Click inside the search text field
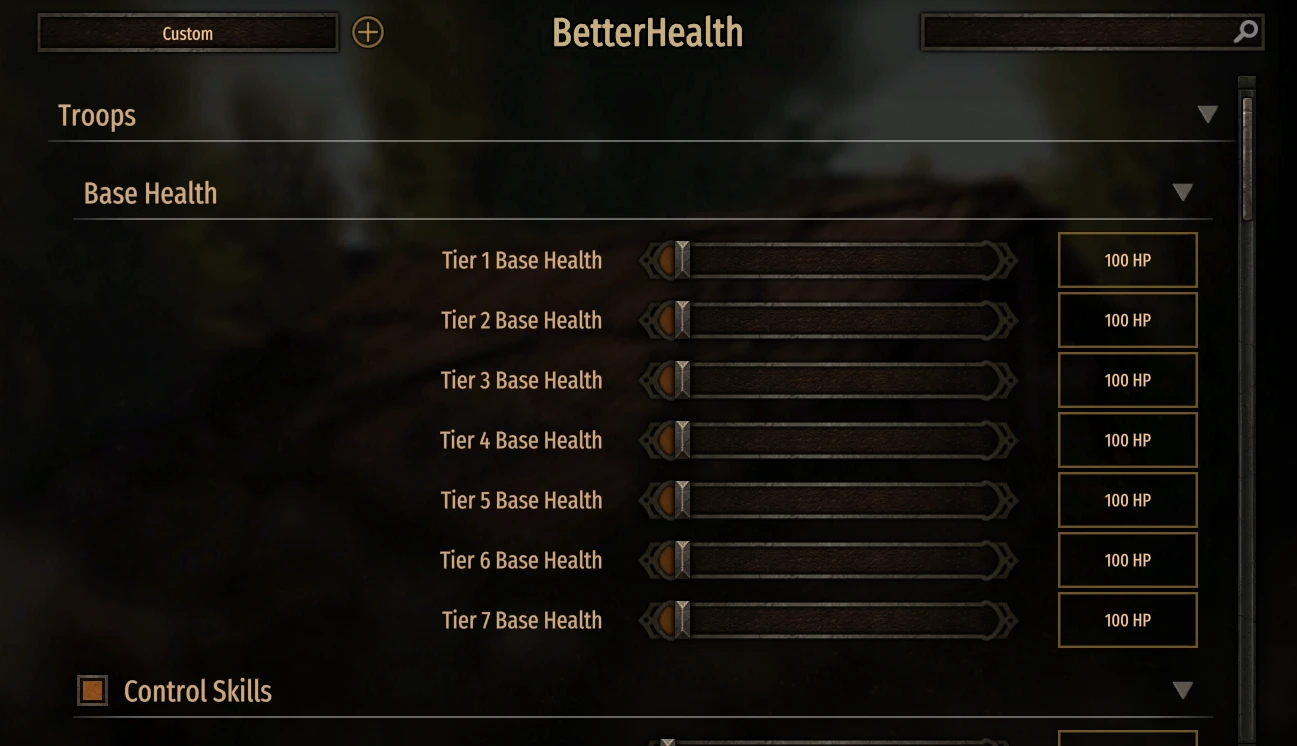The width and height of the screenshot is (1297, 746). pyautogui.click(x=1075, y=33)
